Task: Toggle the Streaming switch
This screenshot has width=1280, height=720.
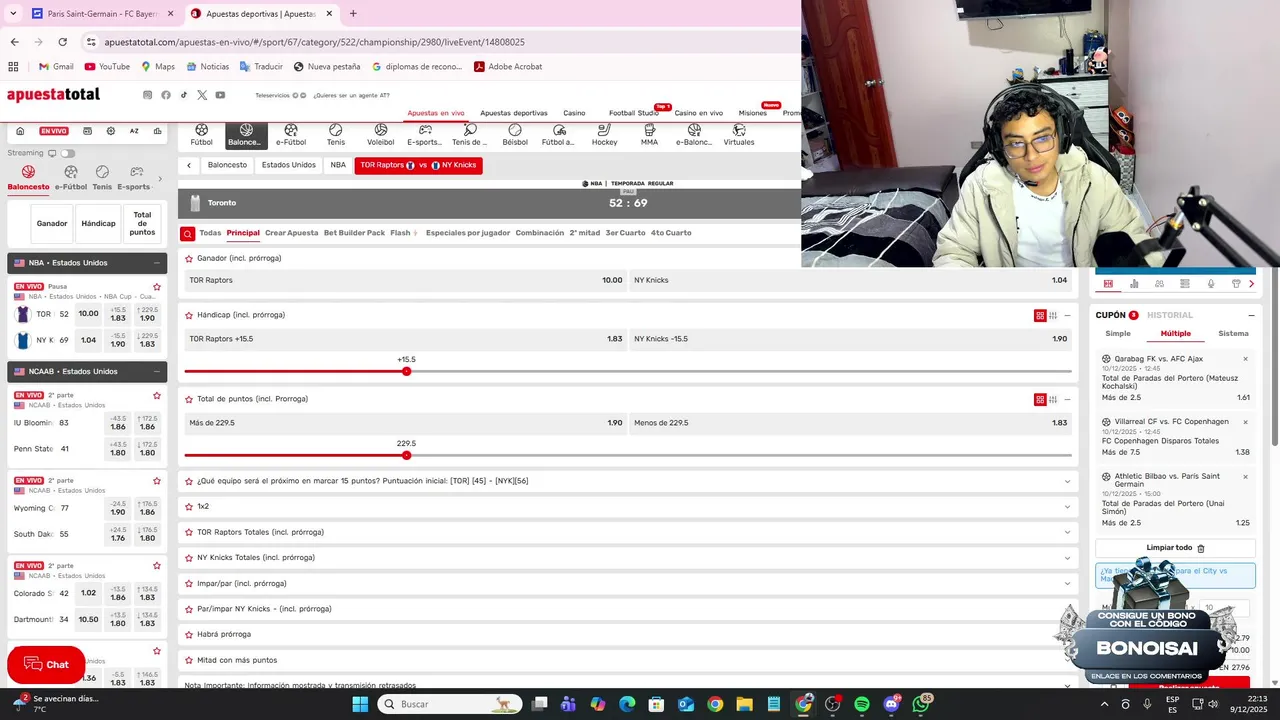Action: [x=68, y=153]
